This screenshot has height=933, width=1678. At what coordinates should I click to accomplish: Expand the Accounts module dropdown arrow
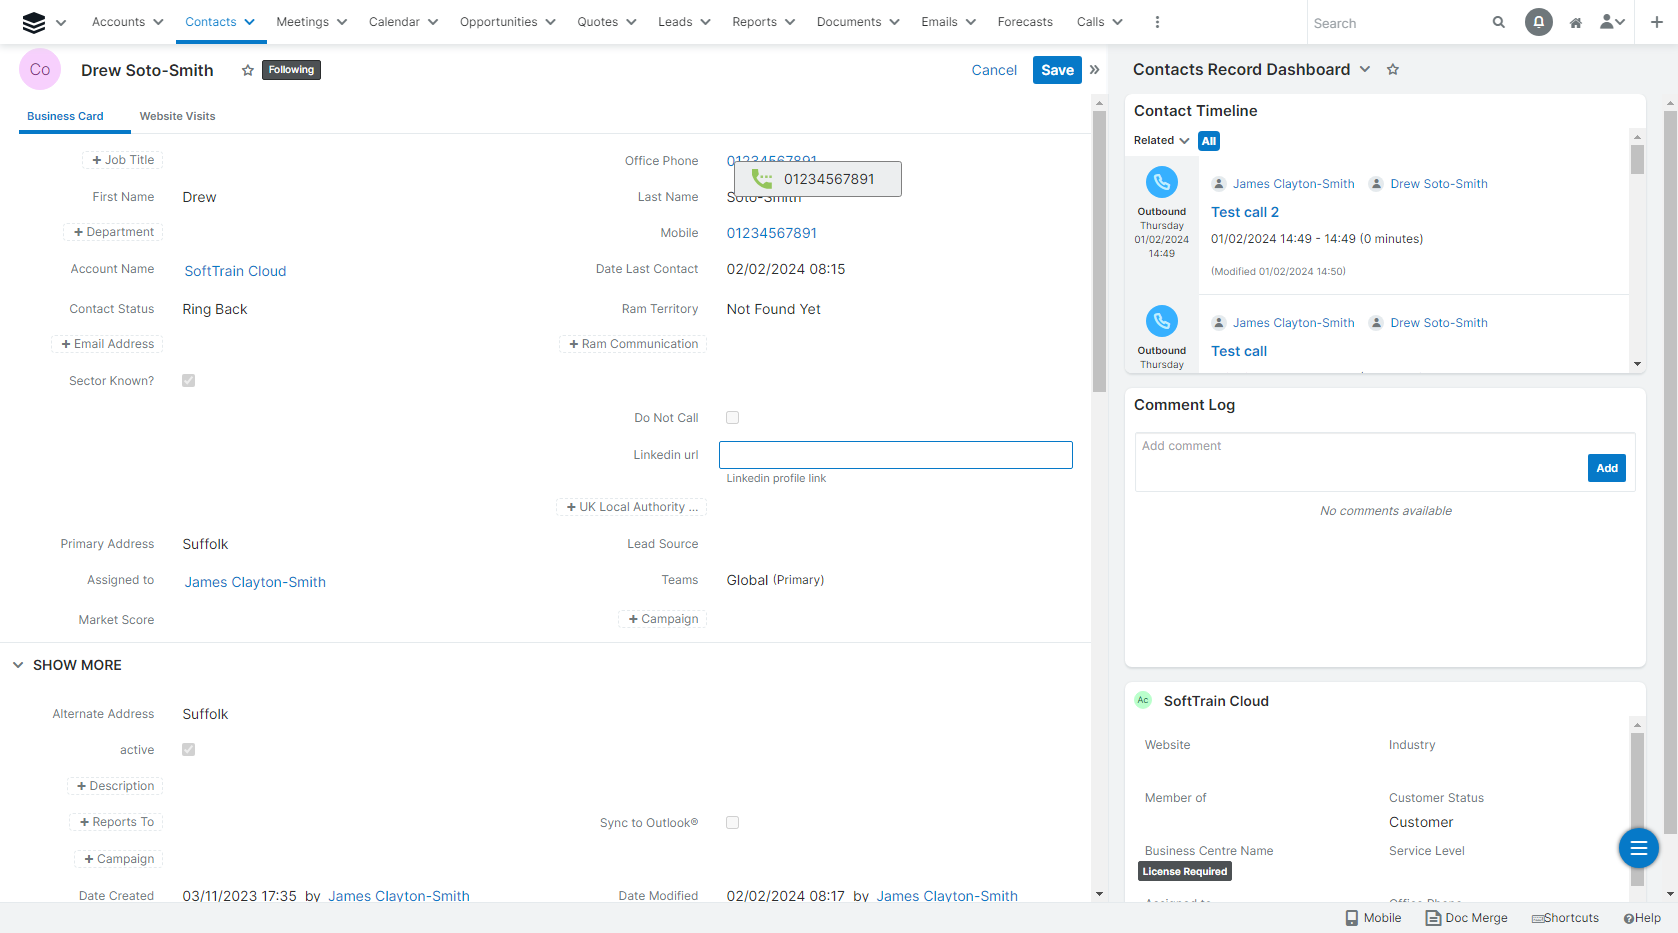click(x=158, y=22)
